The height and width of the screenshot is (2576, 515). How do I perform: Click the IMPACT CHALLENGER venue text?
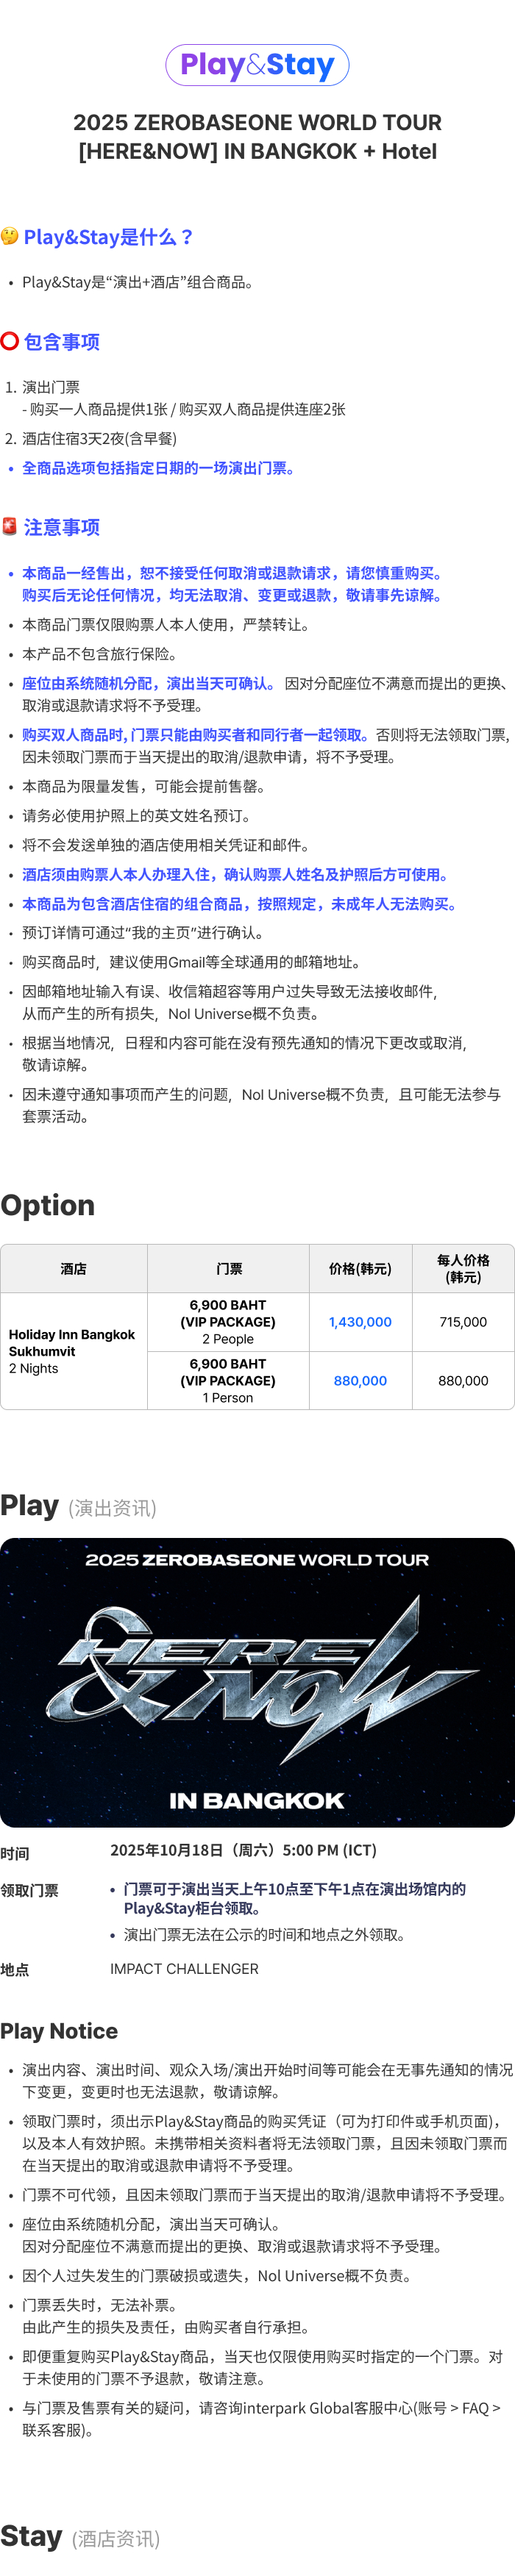click(184, 1969)
